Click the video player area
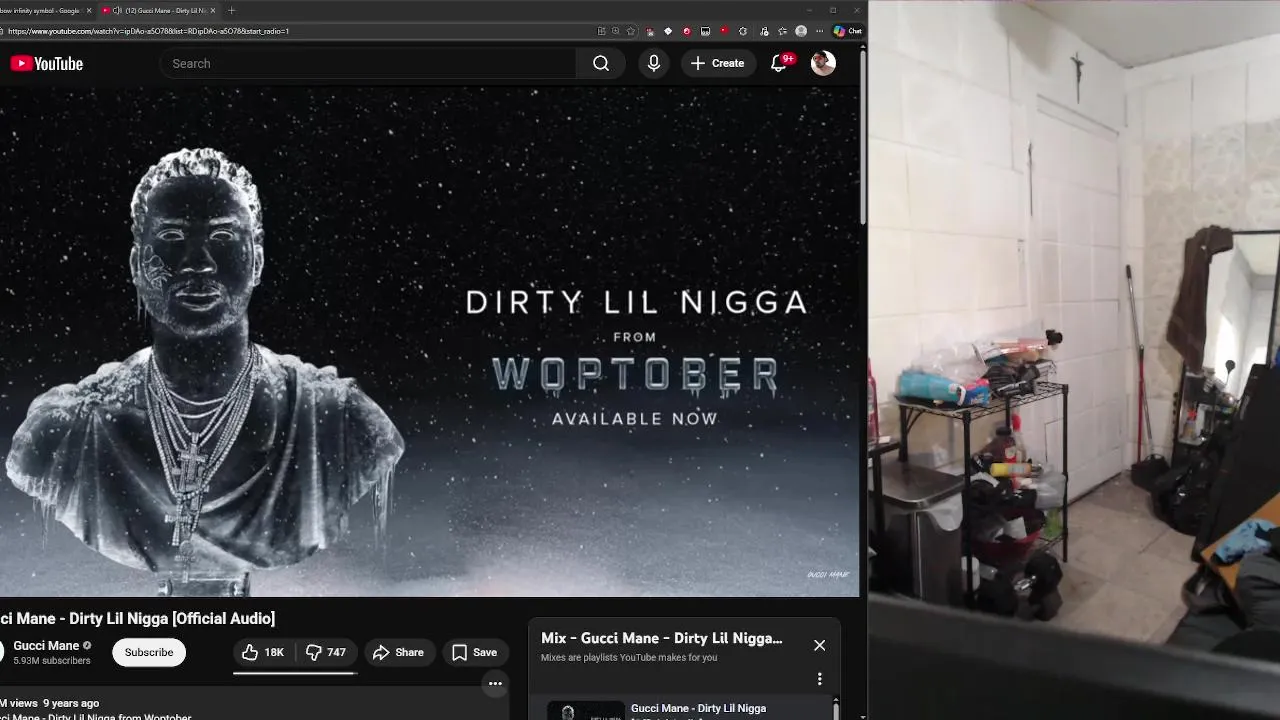Image resolution: width=1280 pixels, height=720 pixels. click(x=429, y=341)
